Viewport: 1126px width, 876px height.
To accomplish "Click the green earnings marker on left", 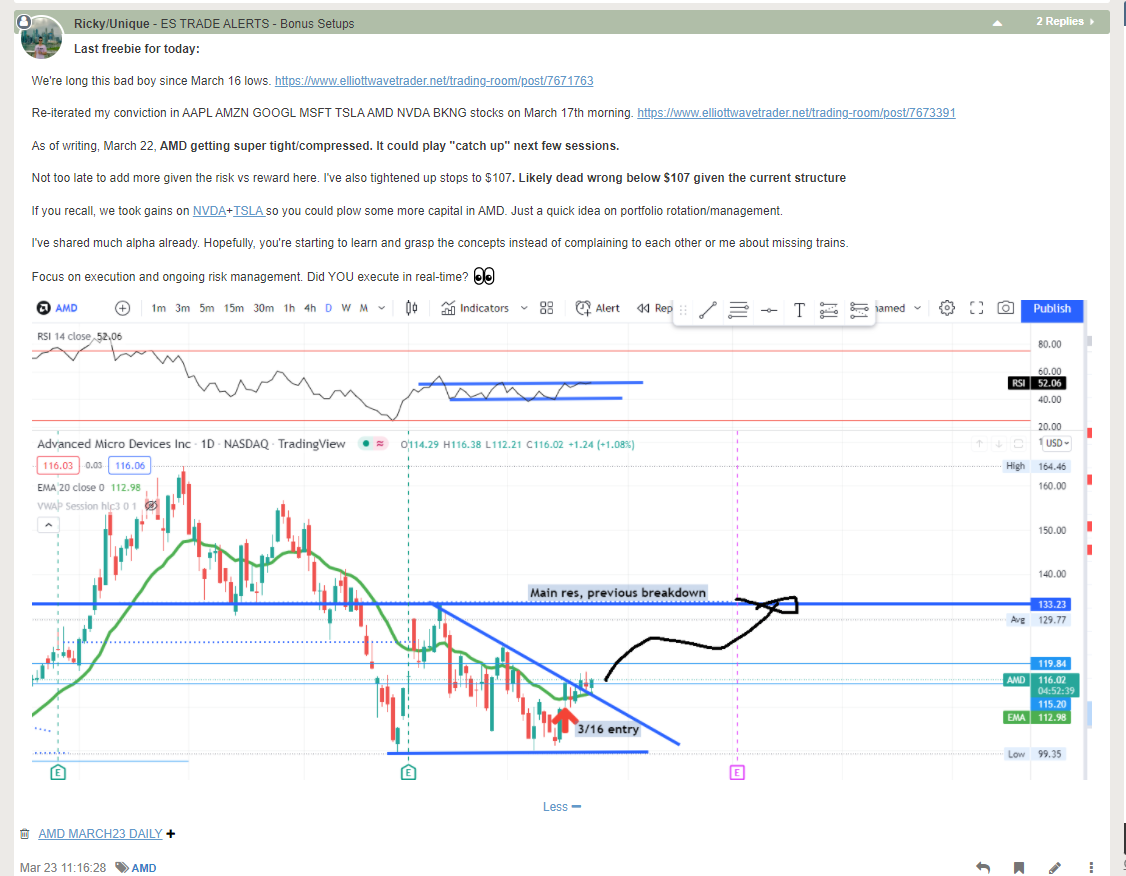I will pos(58,773).
